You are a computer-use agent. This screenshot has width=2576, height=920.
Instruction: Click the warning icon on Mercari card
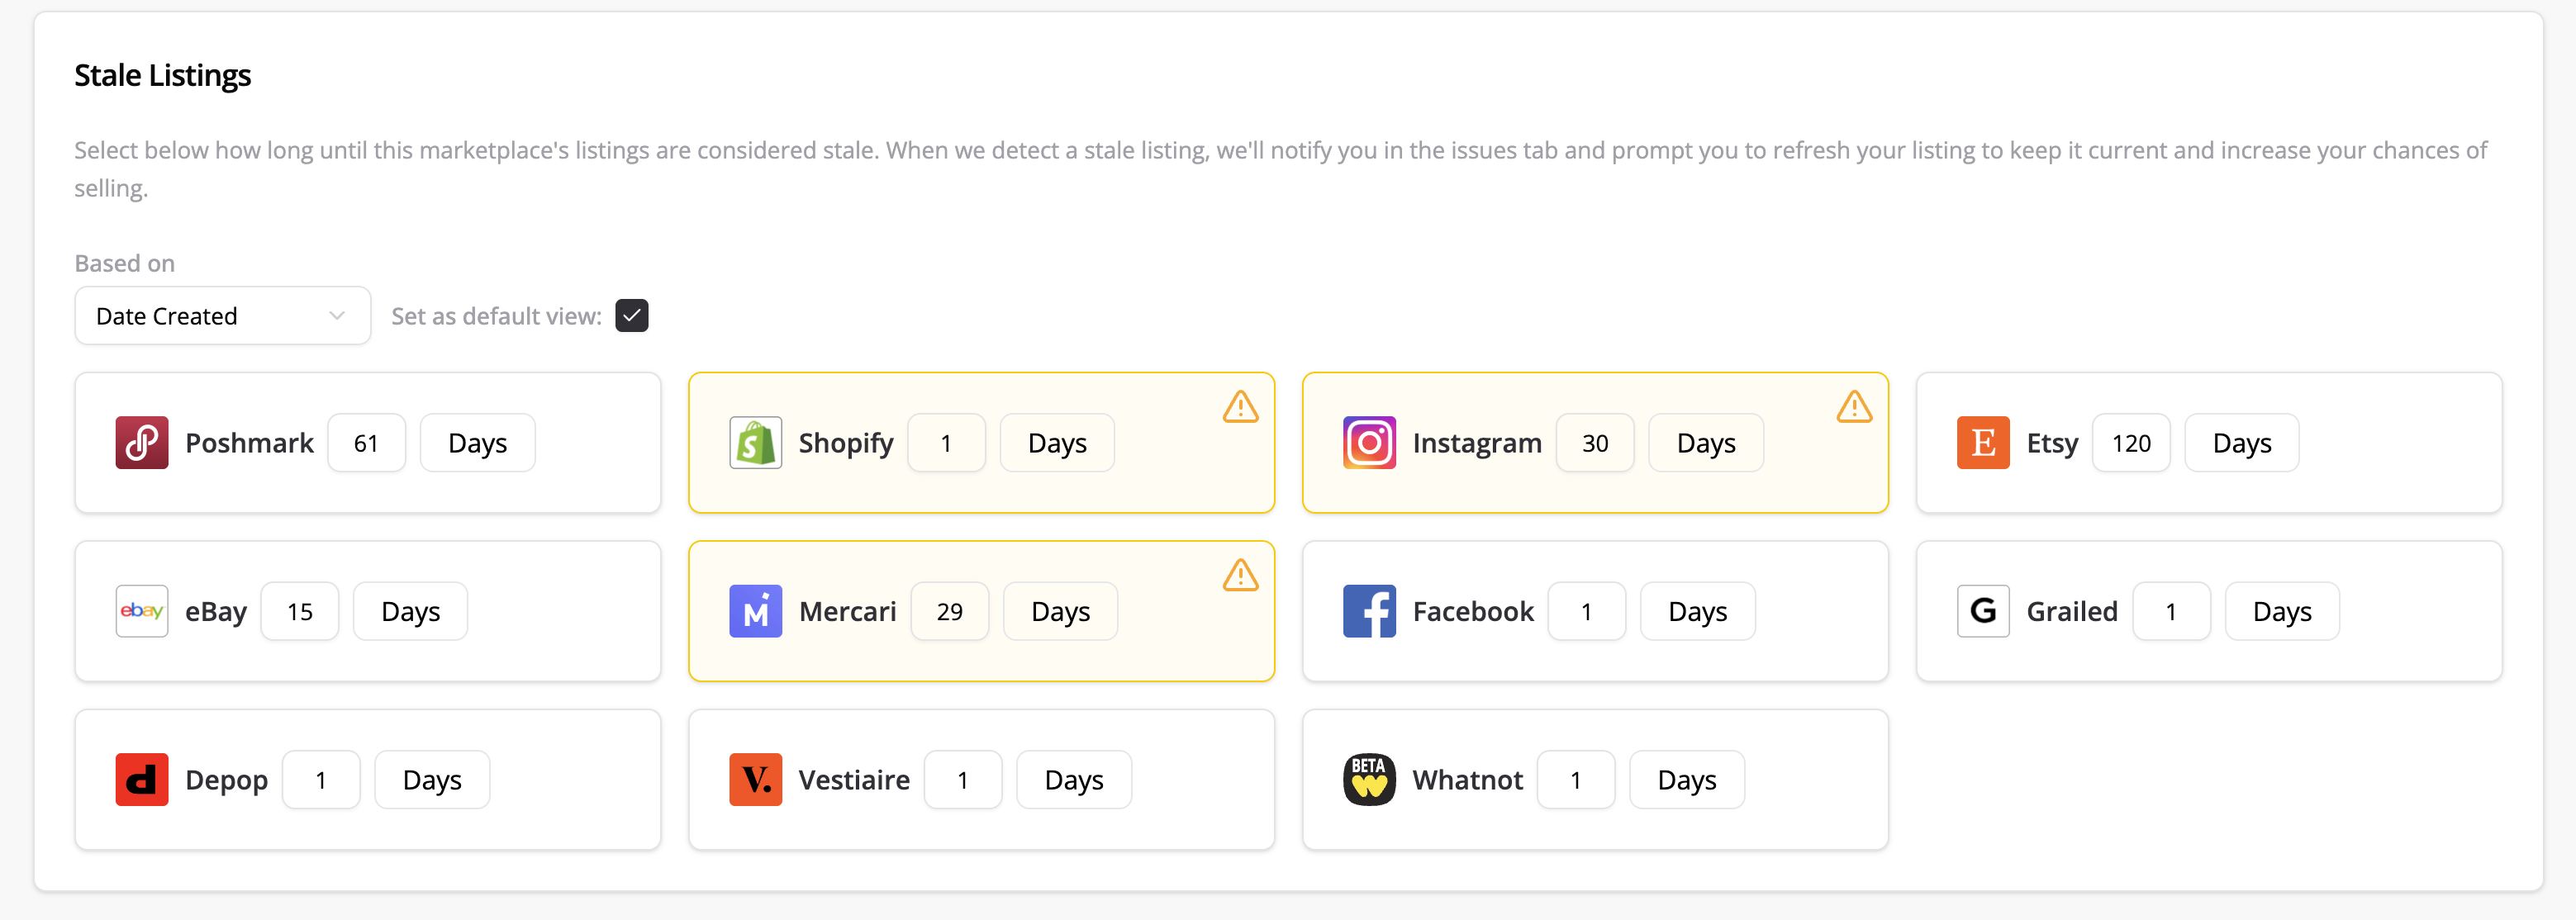(1240, 575)
